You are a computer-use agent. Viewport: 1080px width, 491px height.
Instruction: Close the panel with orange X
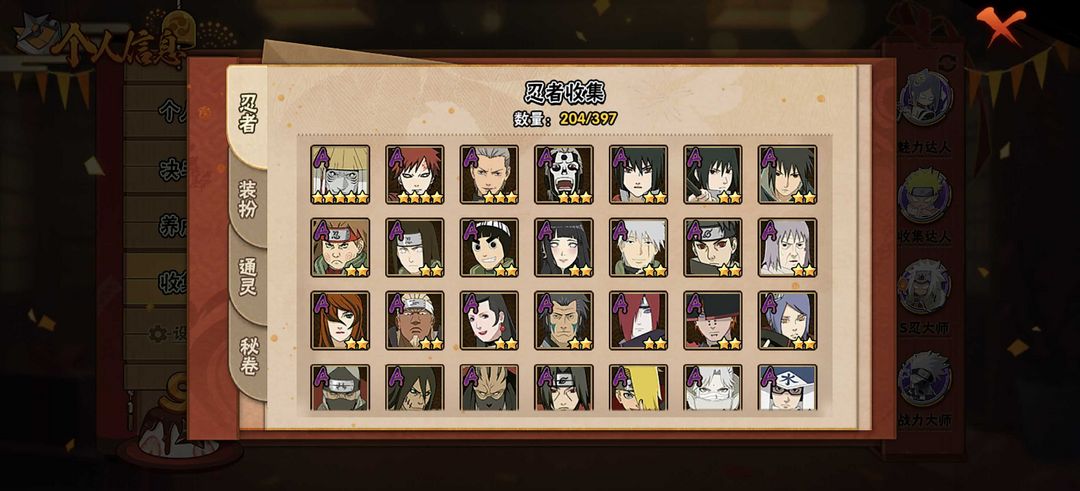coord(999,25)
